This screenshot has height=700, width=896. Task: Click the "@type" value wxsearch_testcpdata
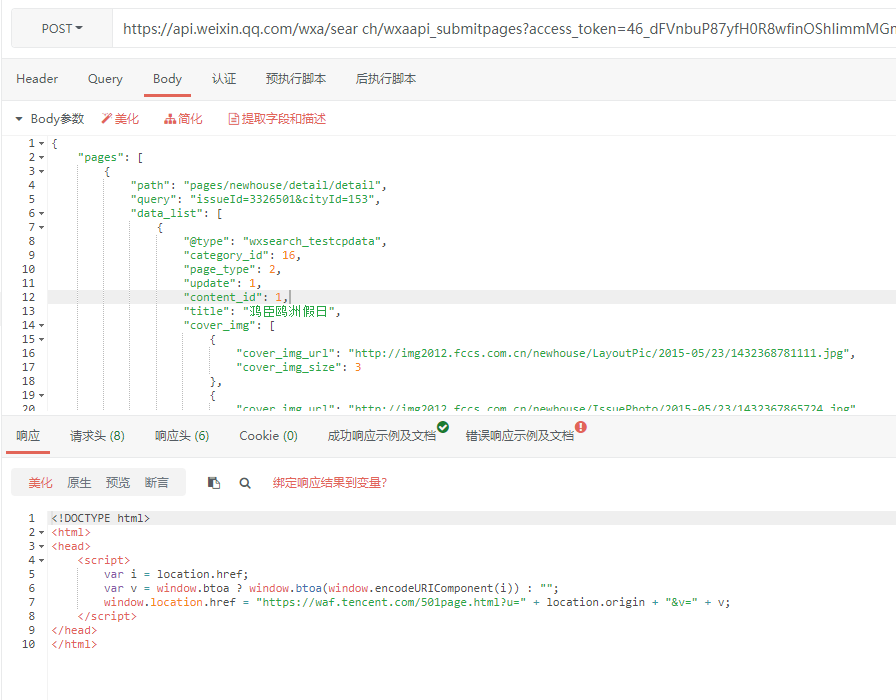pos(314,241)
